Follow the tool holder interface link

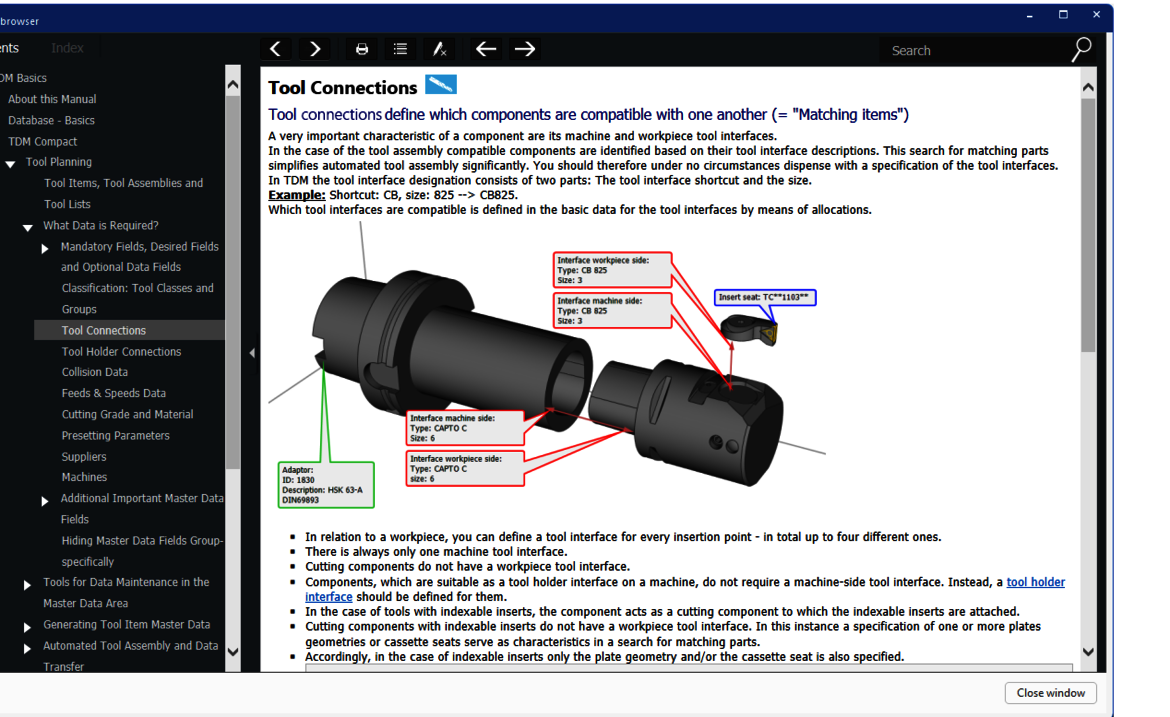(1036, 582)
